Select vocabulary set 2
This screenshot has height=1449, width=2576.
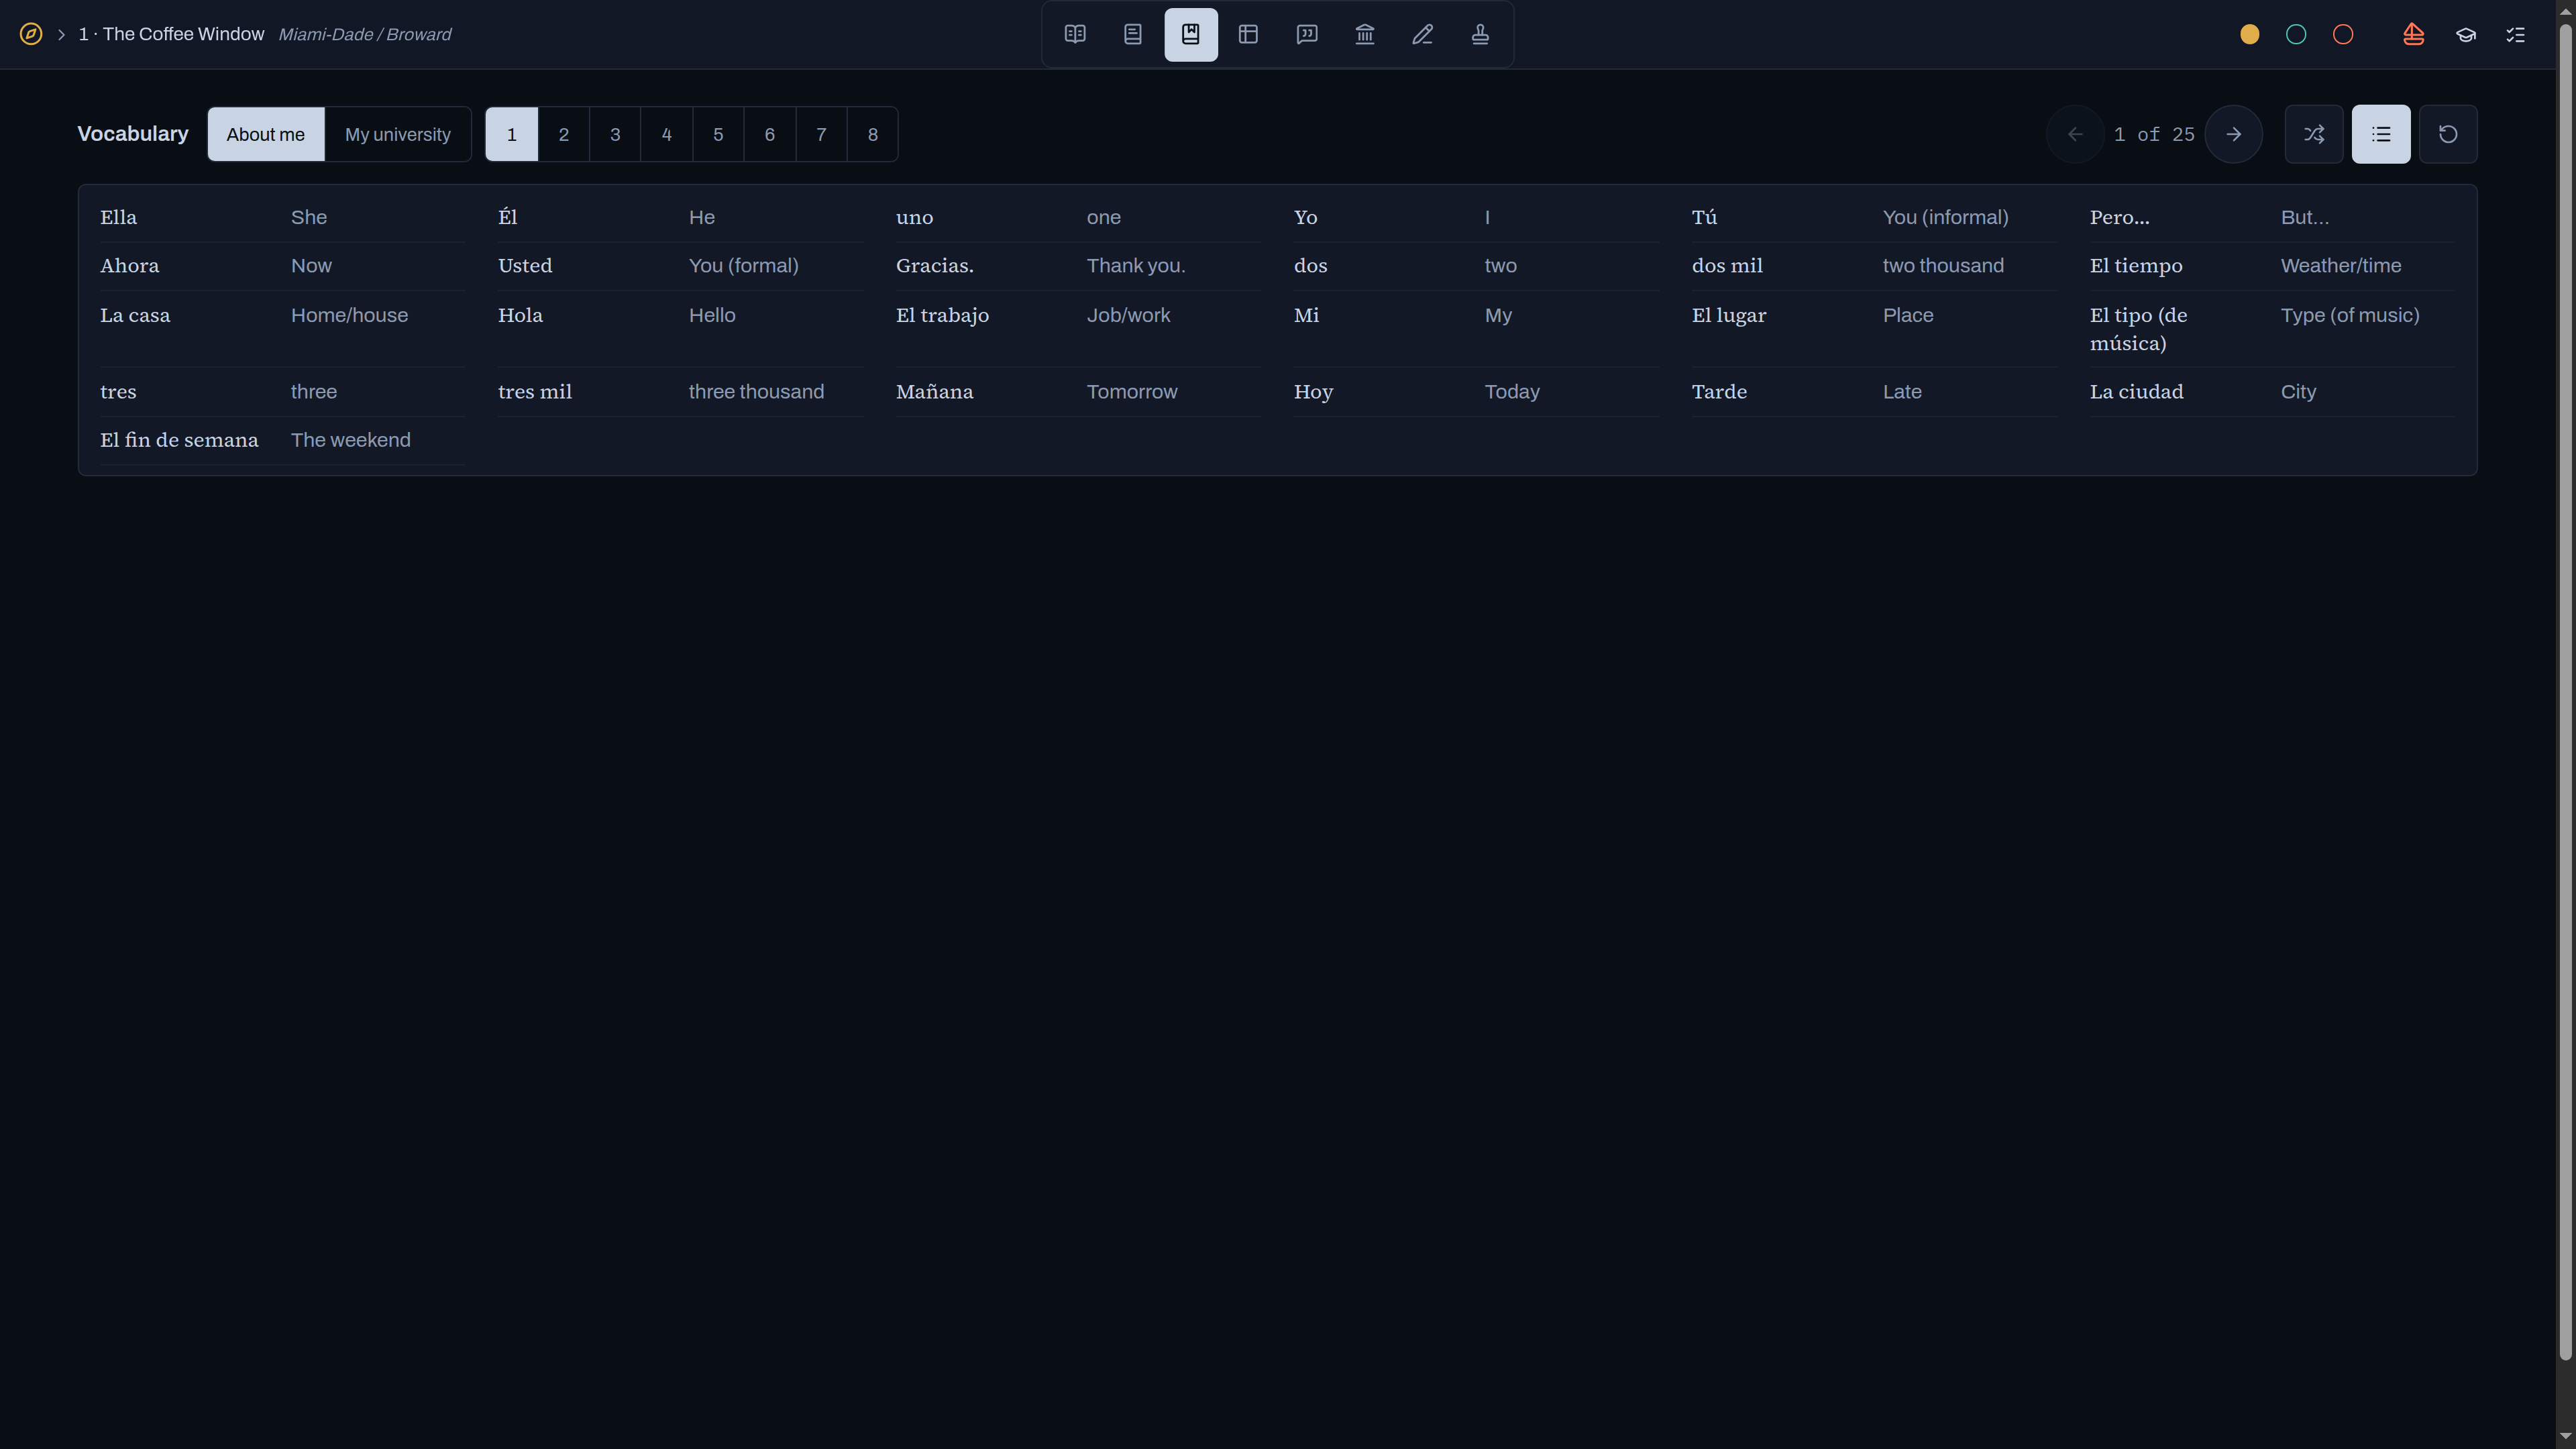click(x=564, y=134)
